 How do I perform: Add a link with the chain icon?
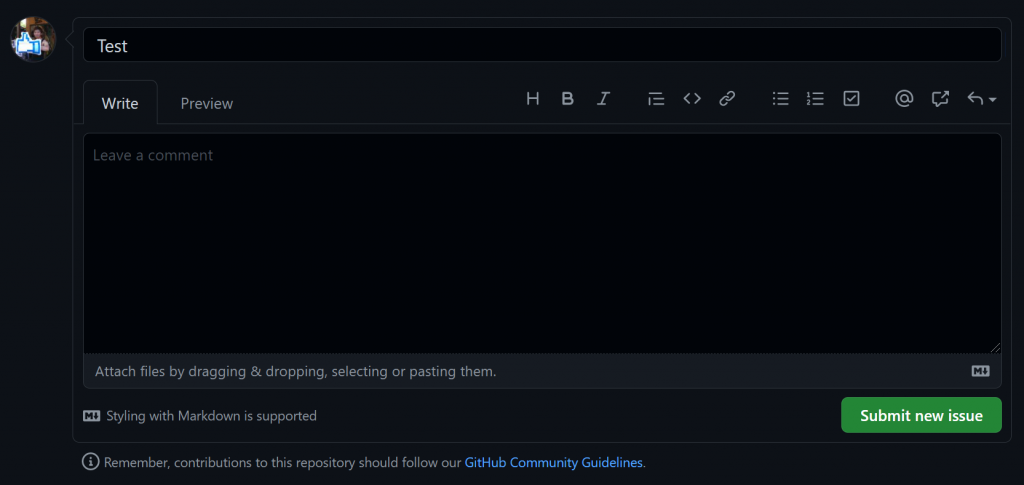[x=727, y=98]
